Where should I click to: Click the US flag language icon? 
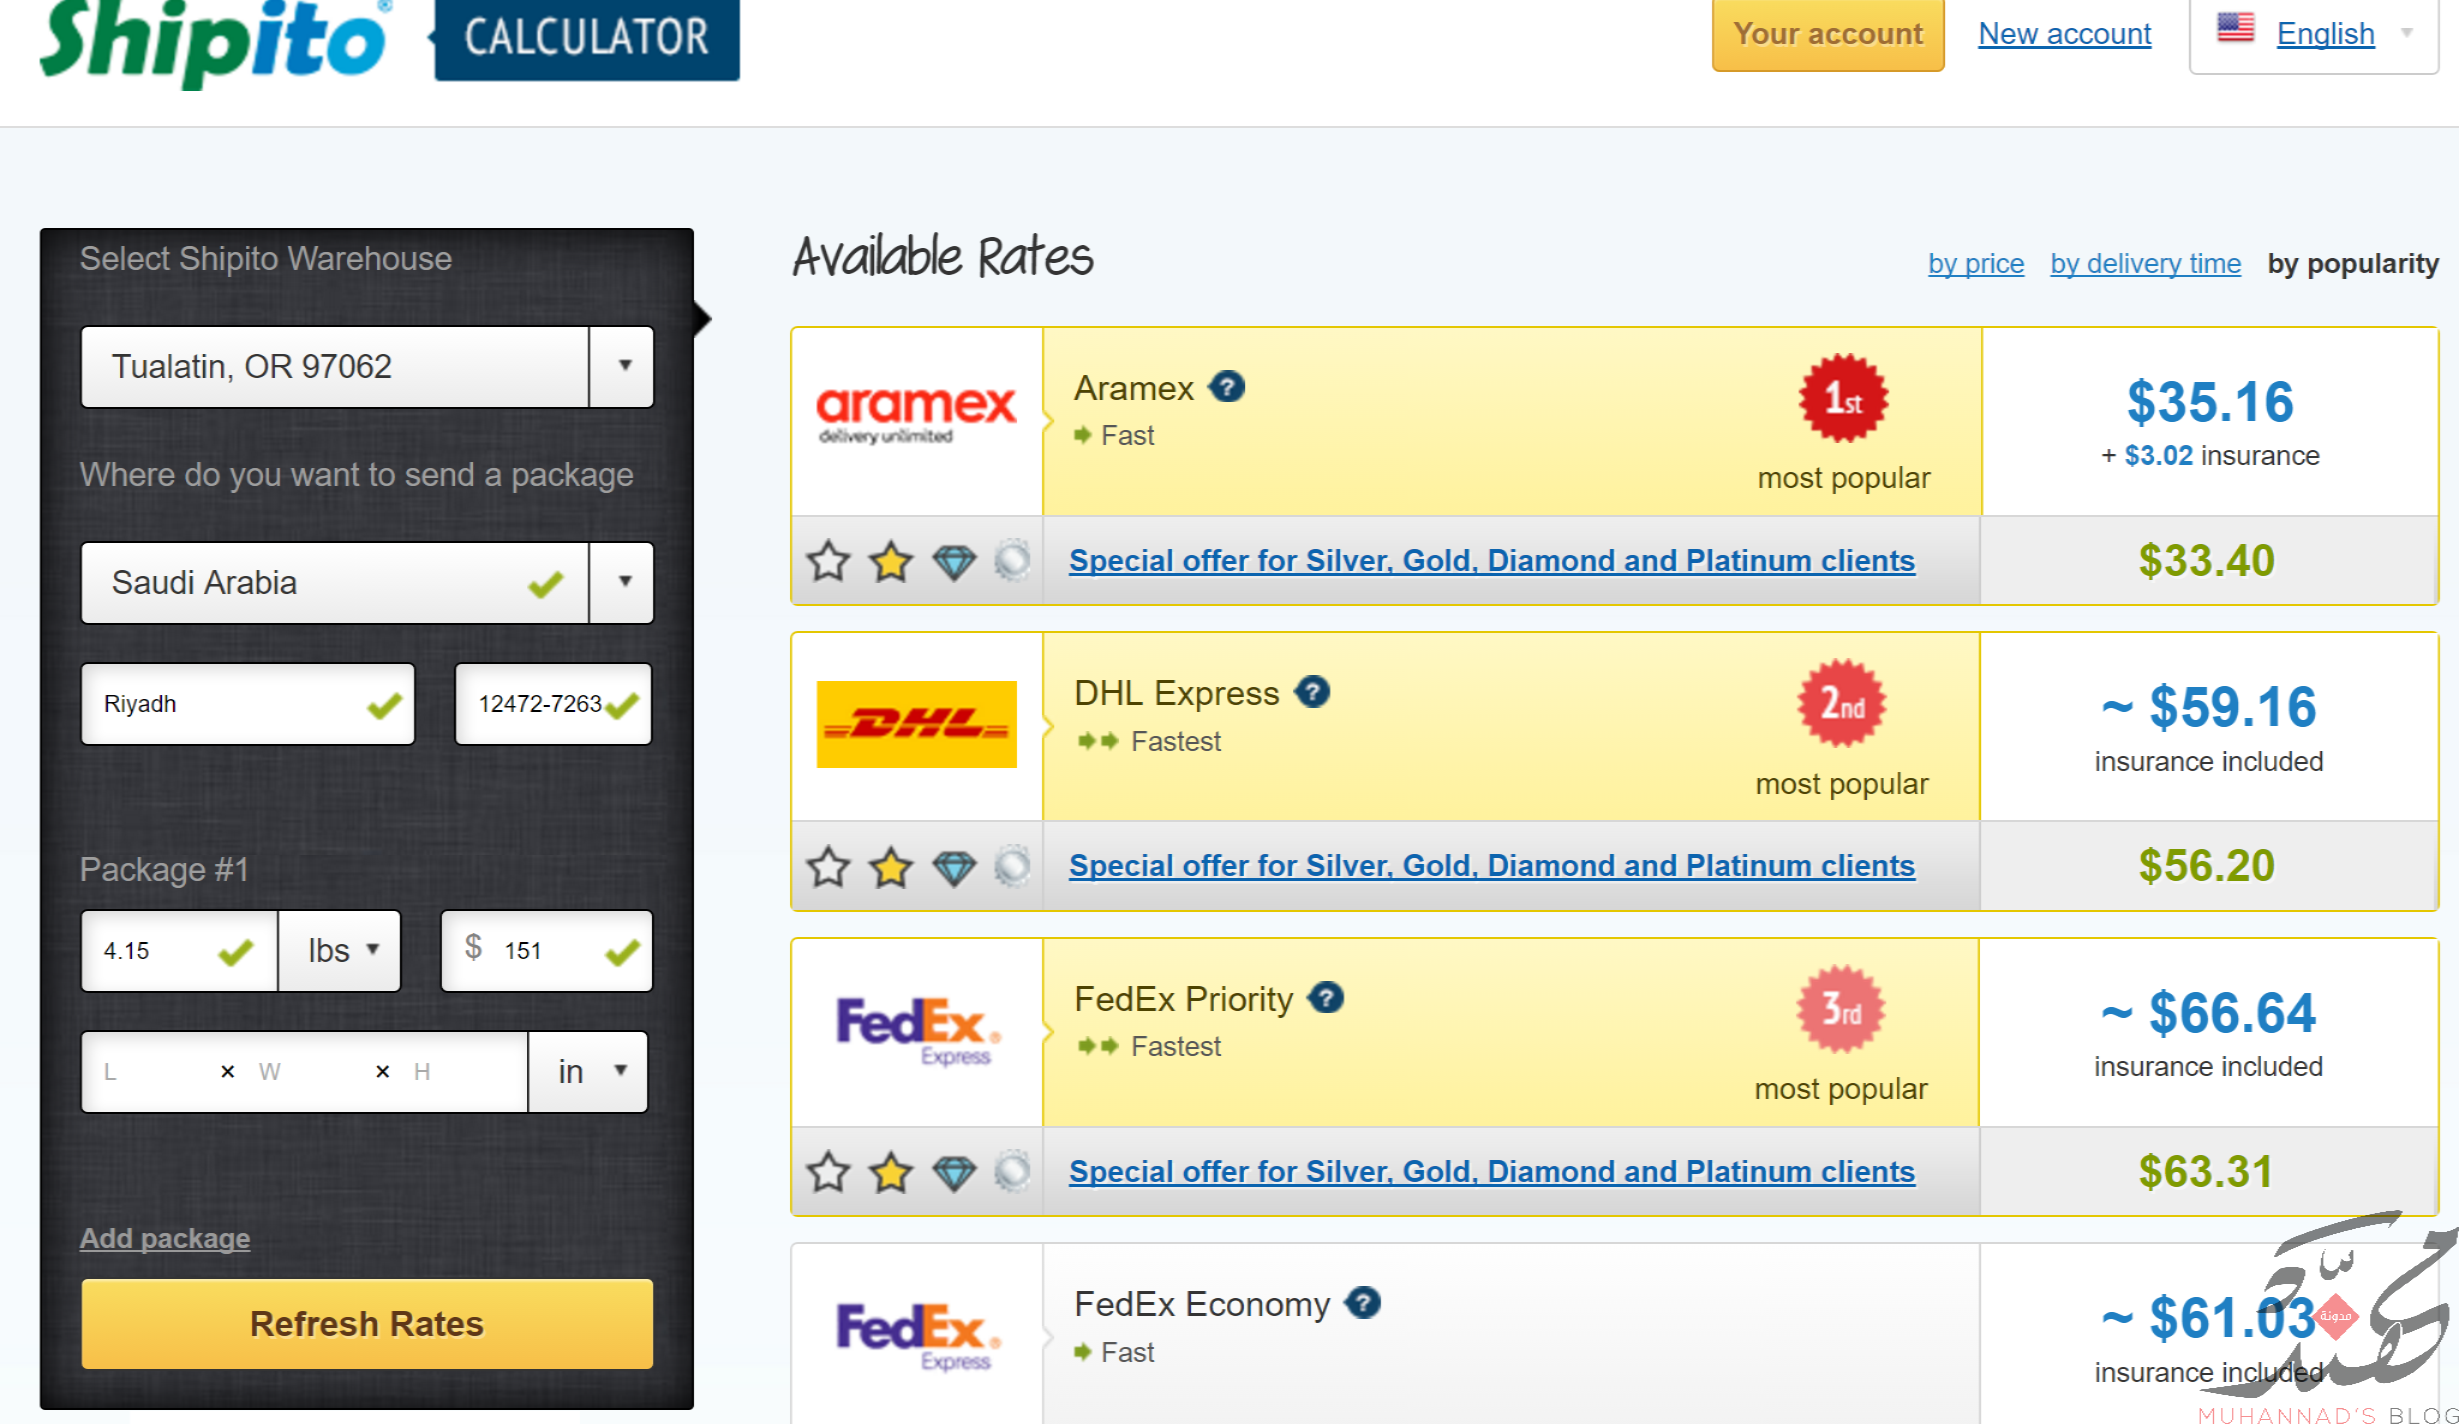point(2235,27)
